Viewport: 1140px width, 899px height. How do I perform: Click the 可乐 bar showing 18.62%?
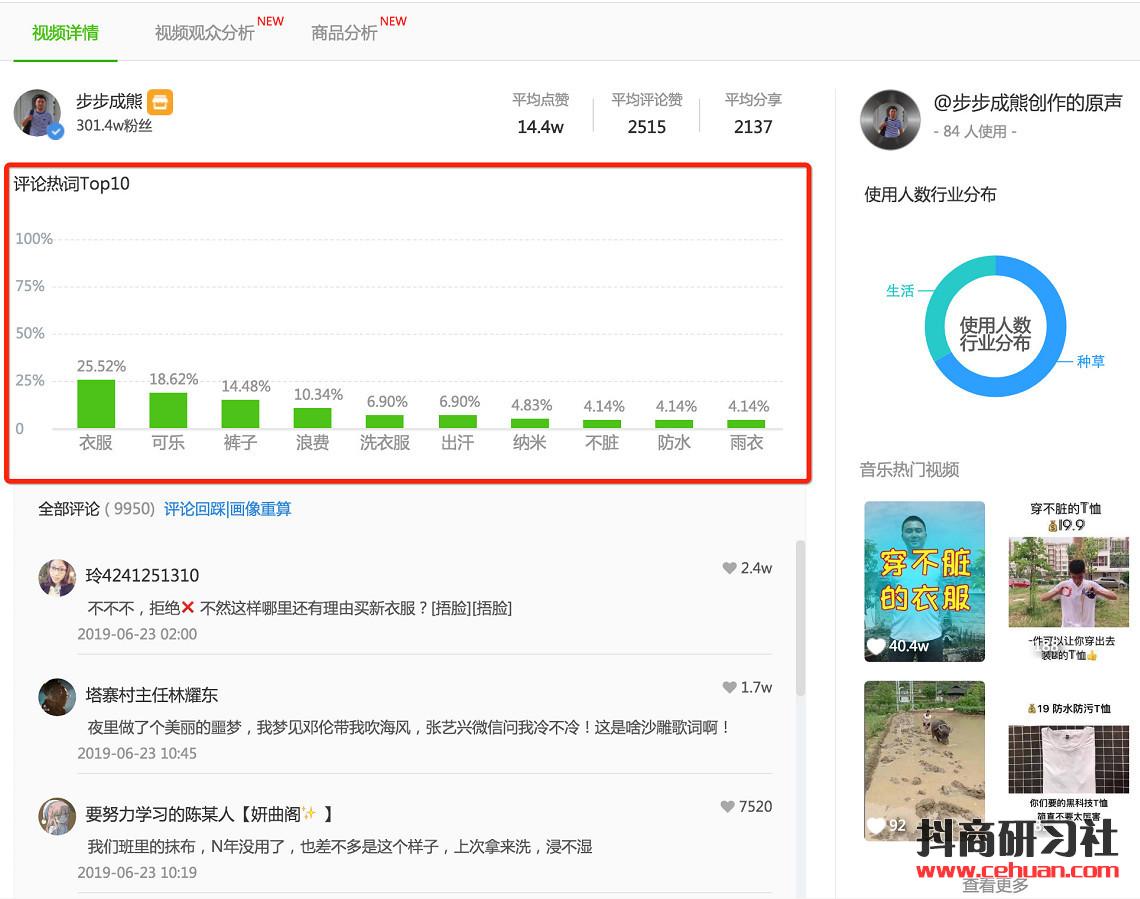pos(168,410)
